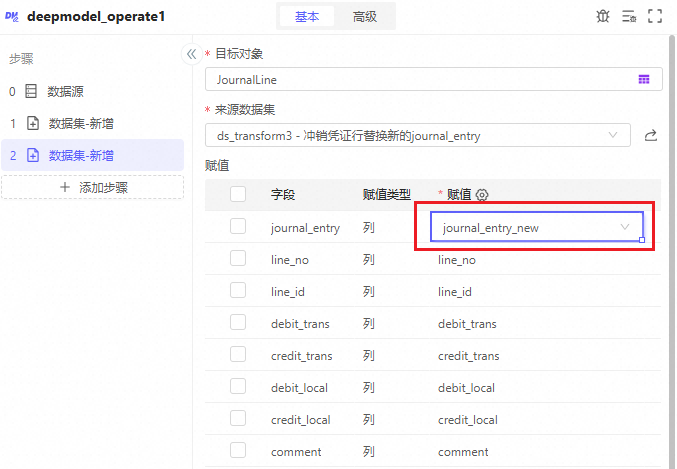Toggle fullscreen mode icon

point(656,16)
